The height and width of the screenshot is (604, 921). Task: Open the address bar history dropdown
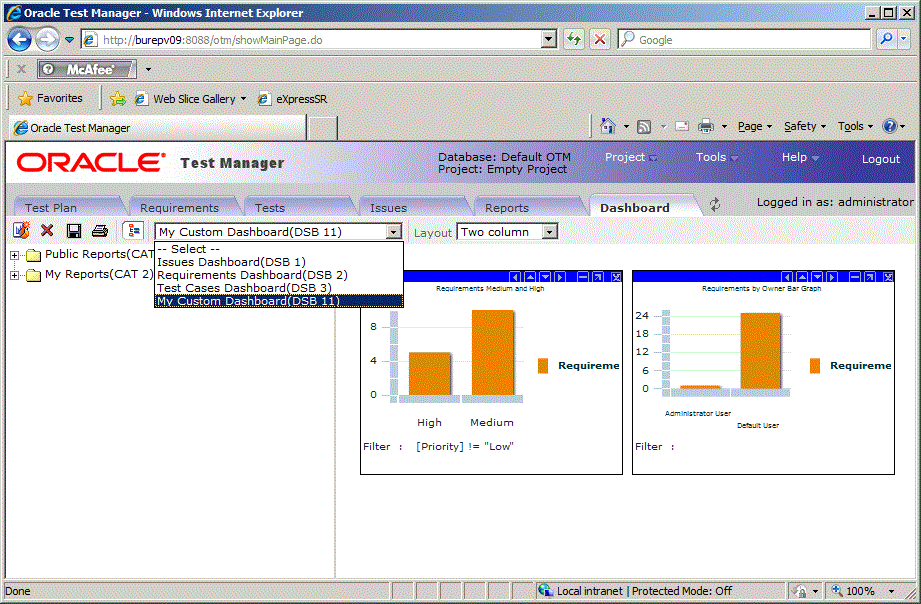[549, 39]
